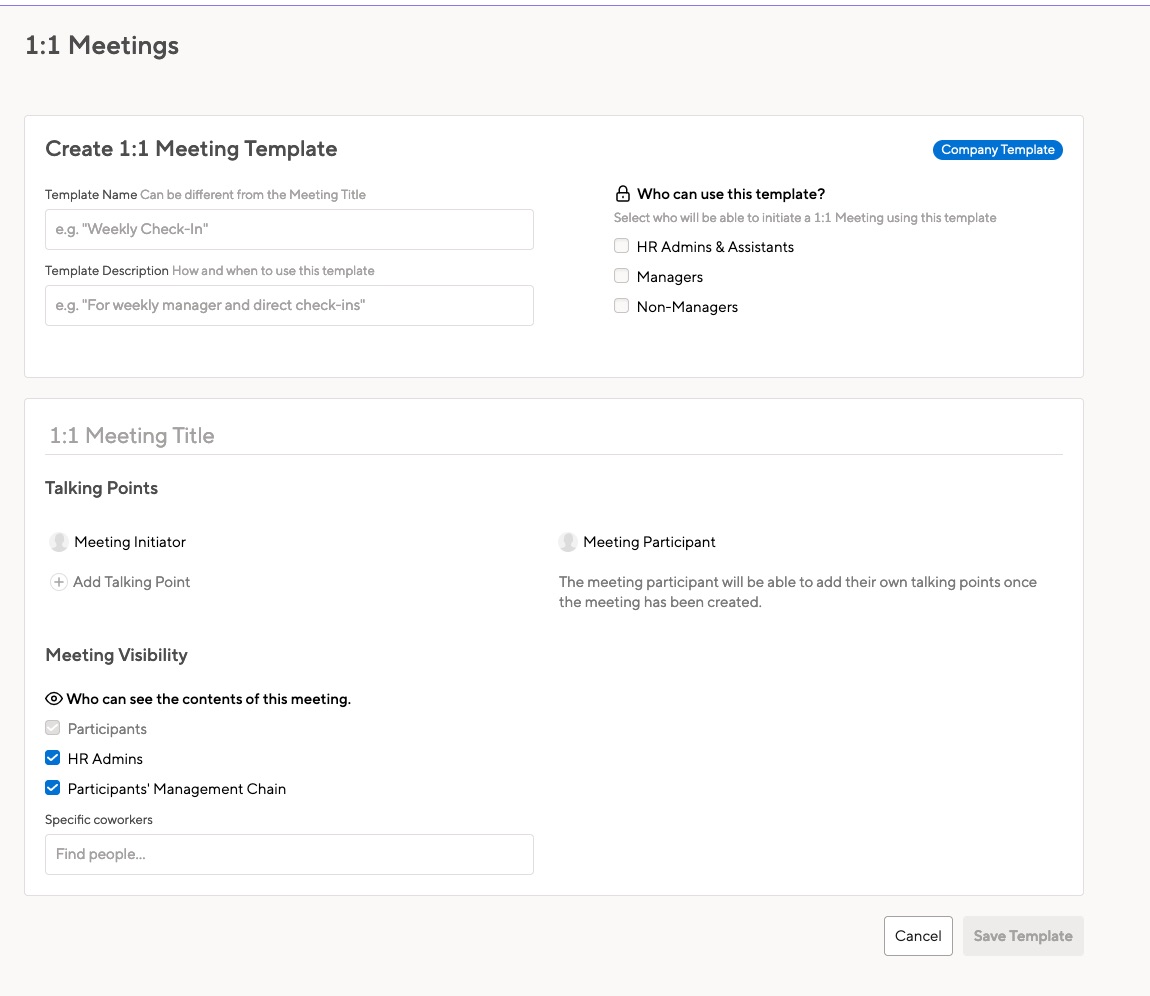Click the Meeting Initiator avatar icon

[59, 542]
